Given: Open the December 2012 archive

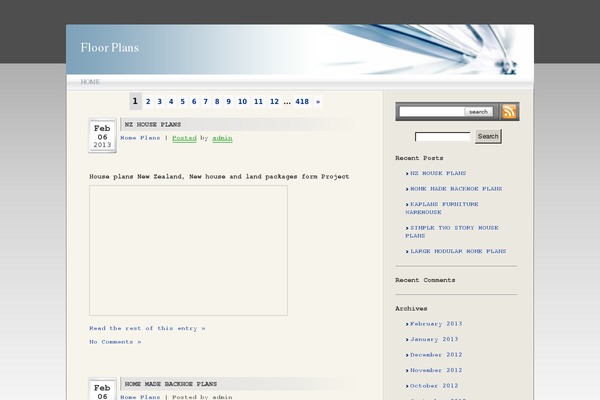Looking at the screenshot, I should tap(436, 355).
